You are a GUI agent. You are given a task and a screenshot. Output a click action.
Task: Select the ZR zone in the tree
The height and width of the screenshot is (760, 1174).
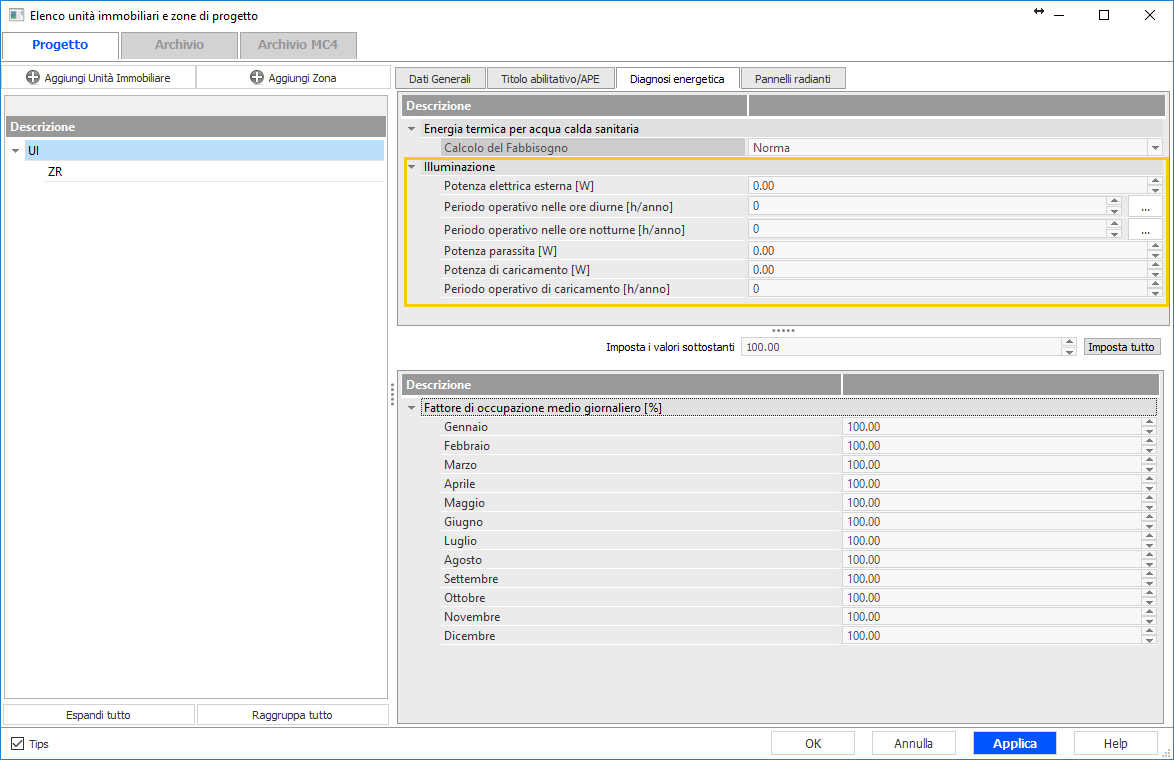tap(55, 172)
